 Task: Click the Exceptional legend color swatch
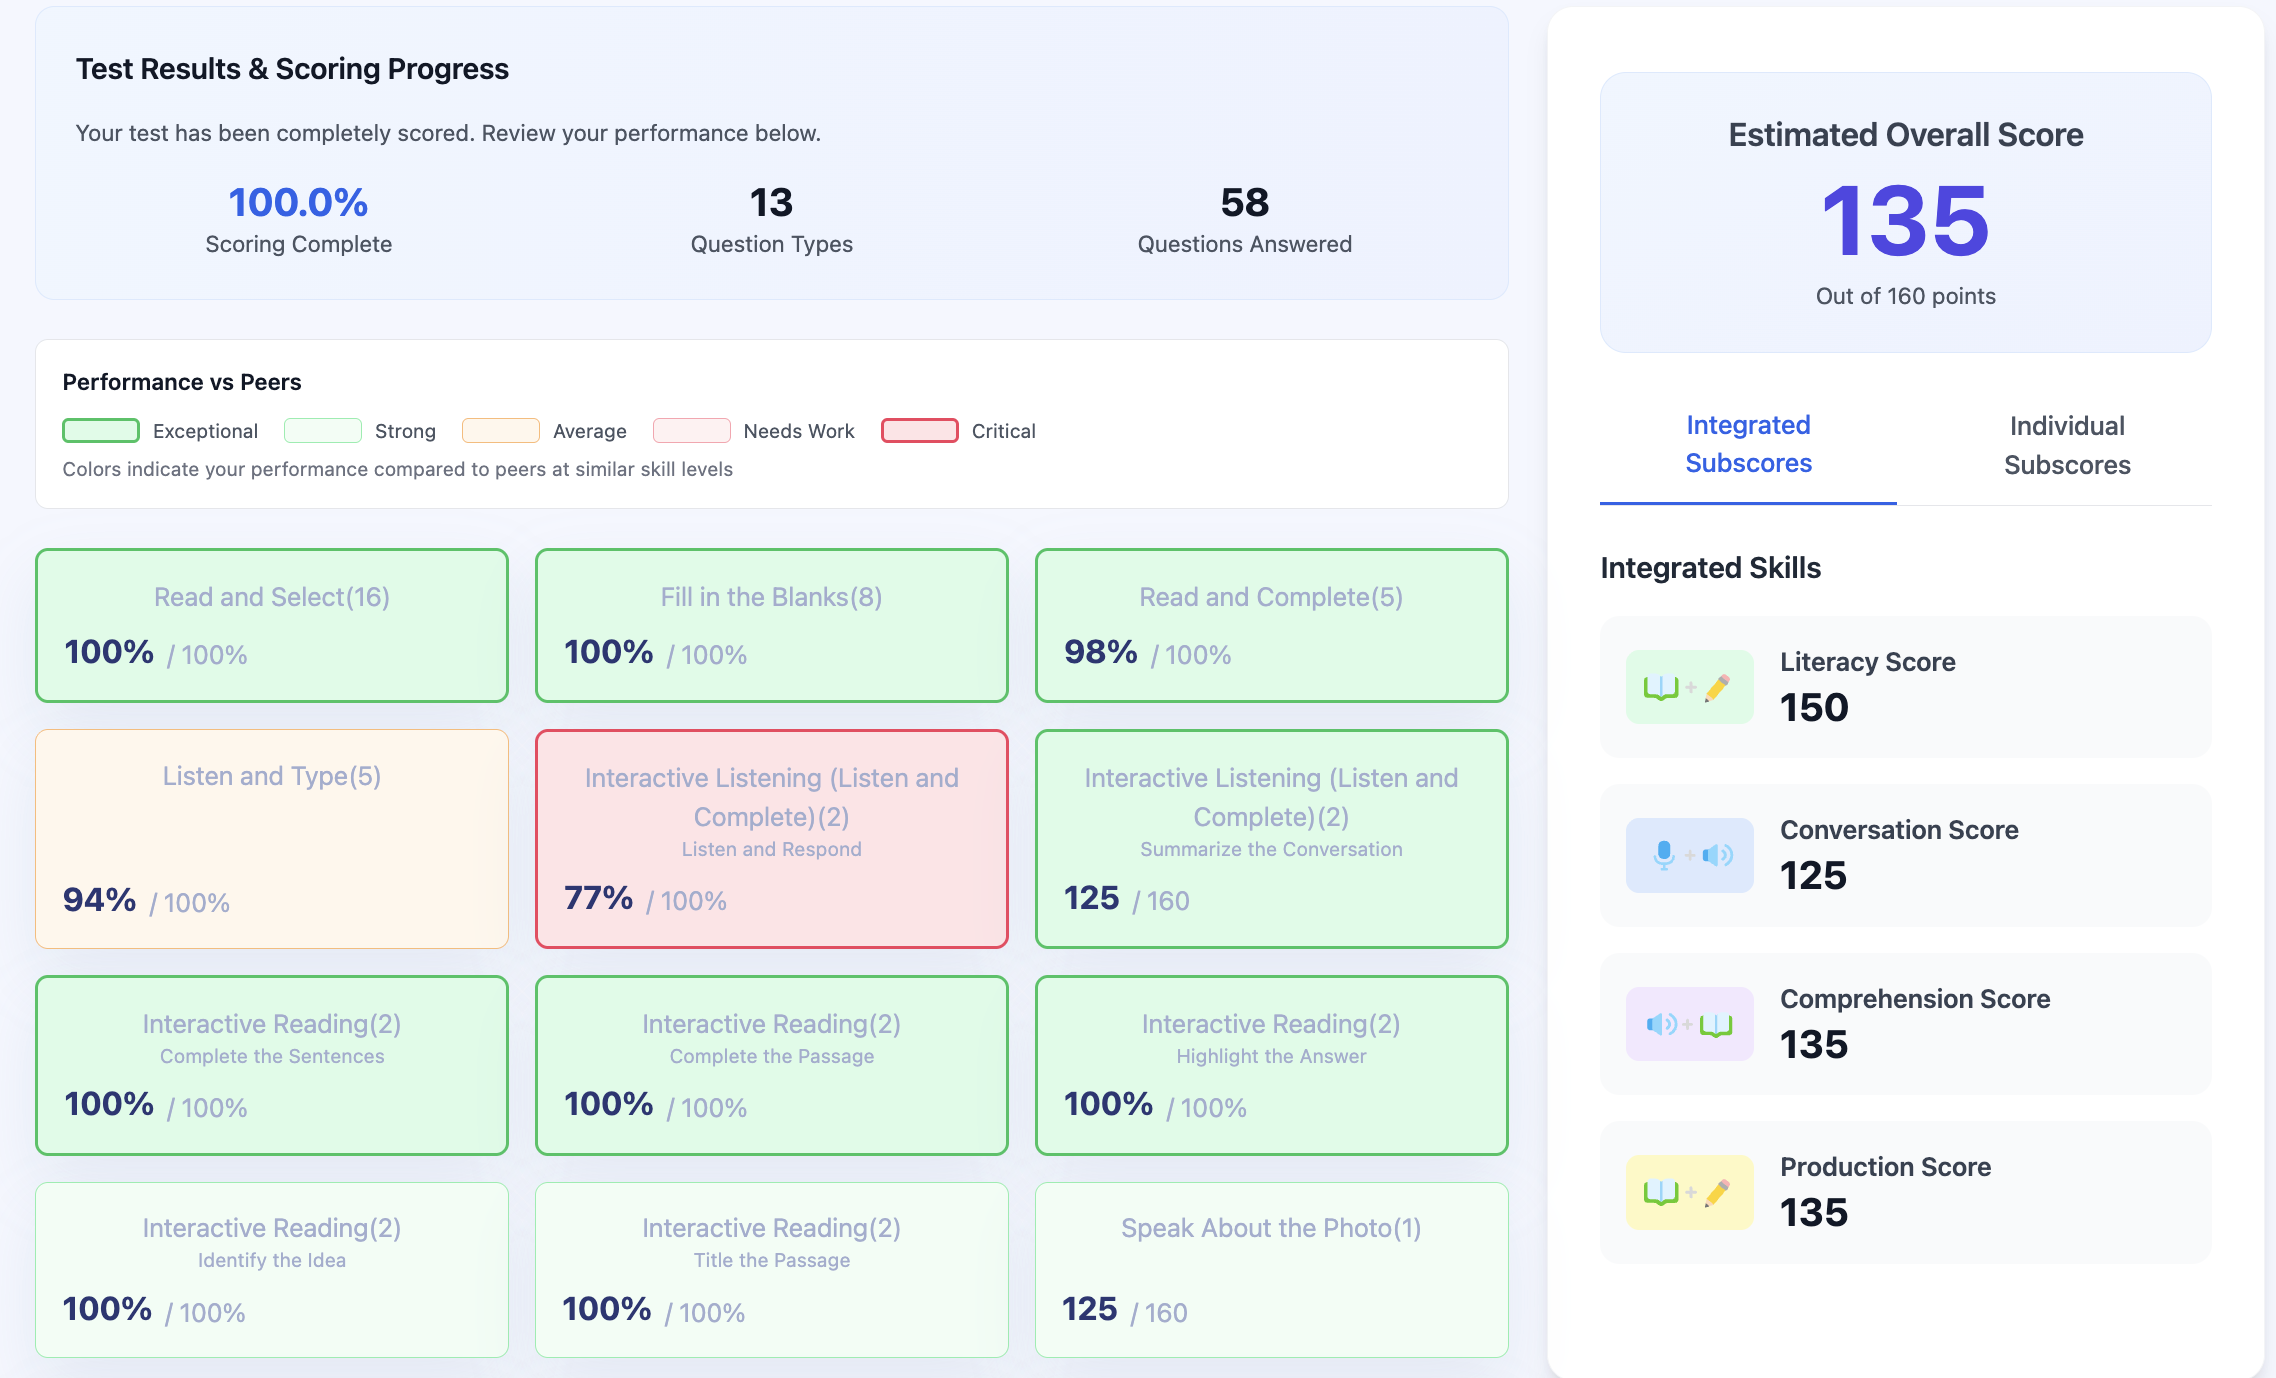[100, 430]
